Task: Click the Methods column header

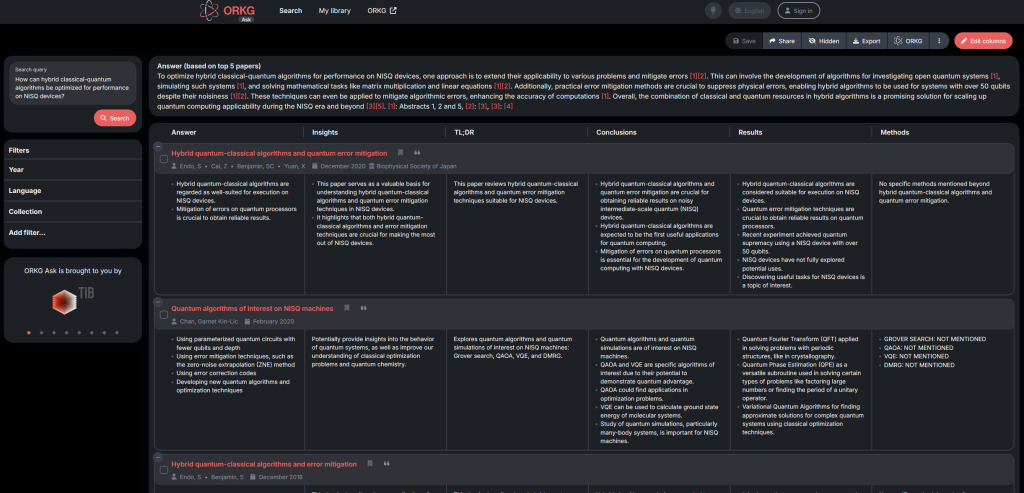Action: [894, 132]
